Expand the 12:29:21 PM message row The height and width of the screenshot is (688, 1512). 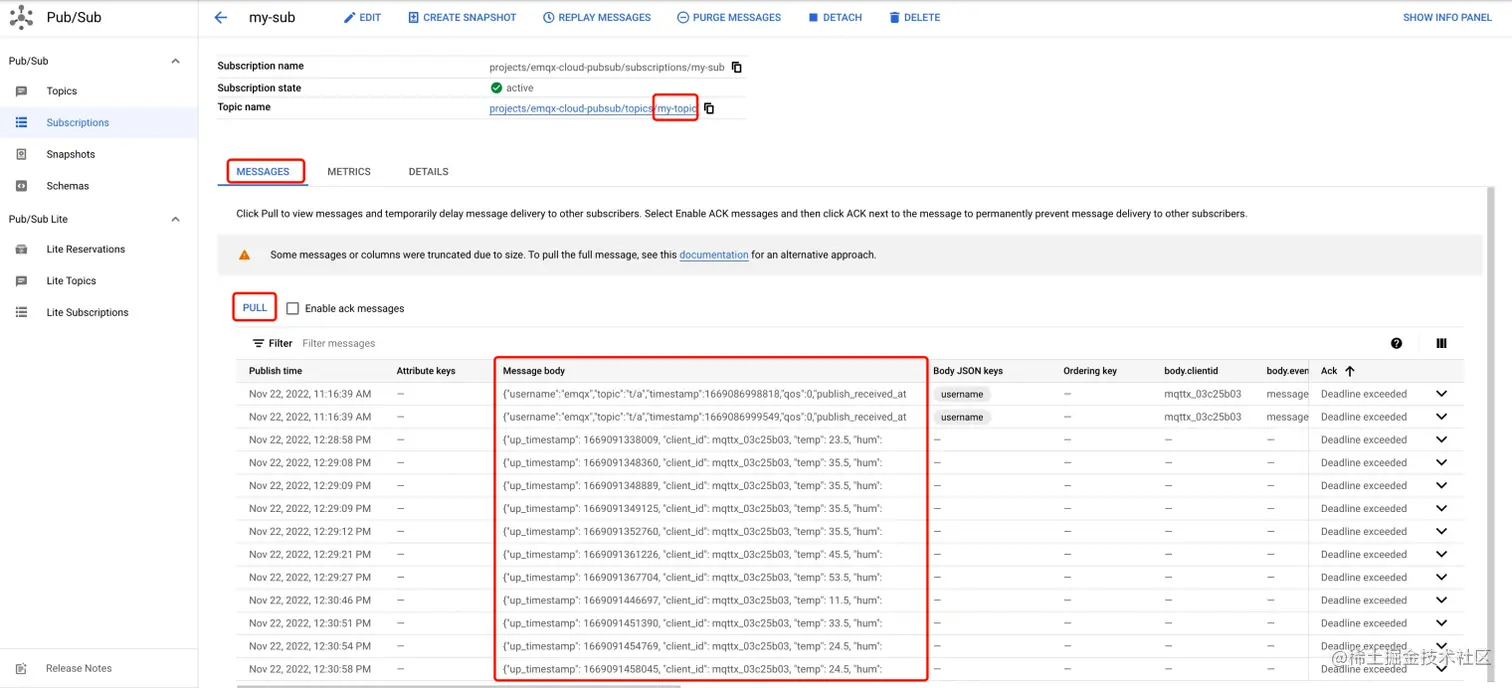click(x=1441, y=555)
